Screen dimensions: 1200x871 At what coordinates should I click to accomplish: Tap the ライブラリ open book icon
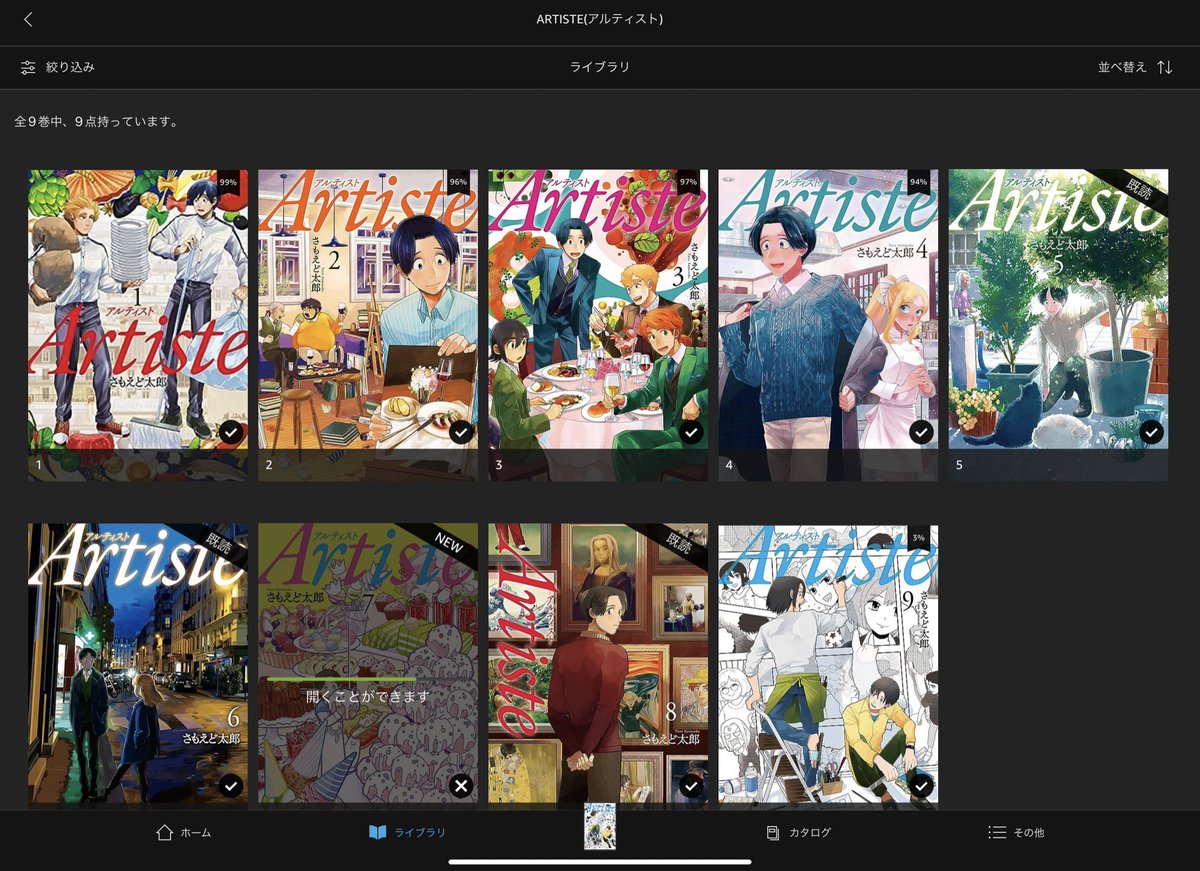pos(377,832)
